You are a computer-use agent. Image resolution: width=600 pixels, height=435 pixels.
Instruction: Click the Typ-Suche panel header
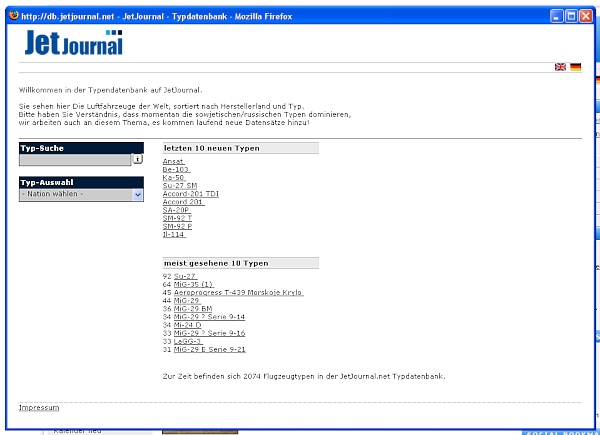[82, 148]
